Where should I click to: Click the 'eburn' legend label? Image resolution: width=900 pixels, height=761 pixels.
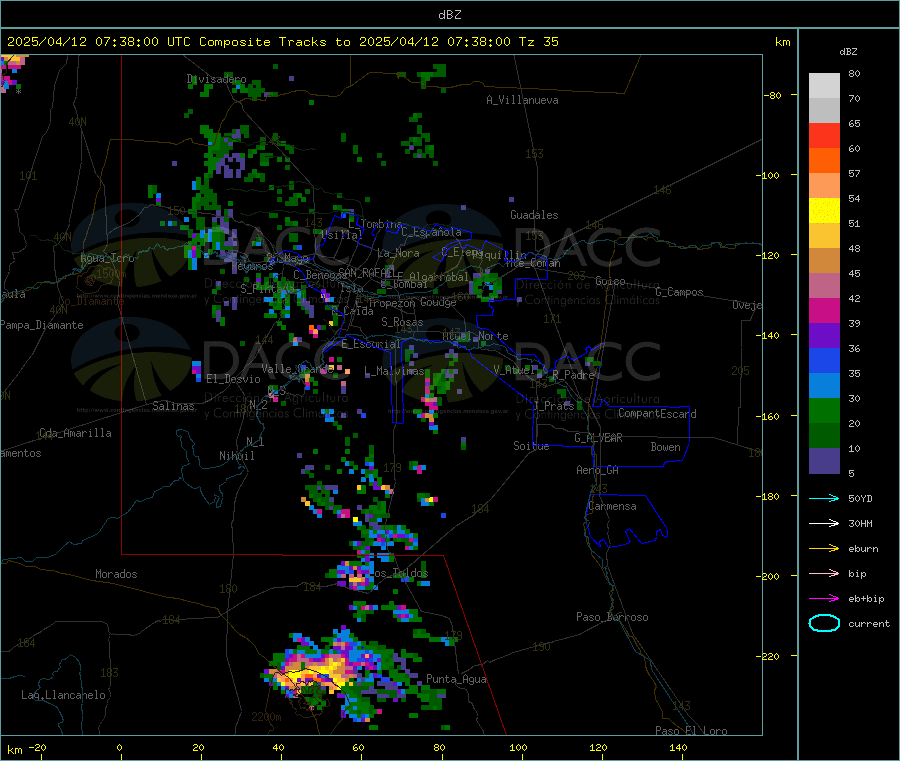(x=863, y=549)
